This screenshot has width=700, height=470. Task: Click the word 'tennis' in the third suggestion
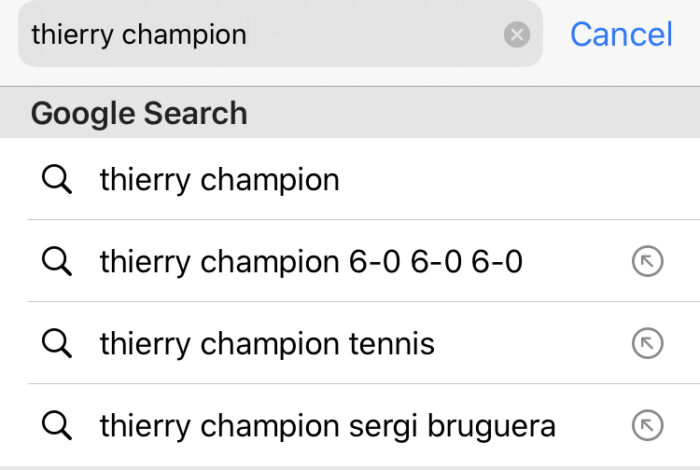coord(392,344)
